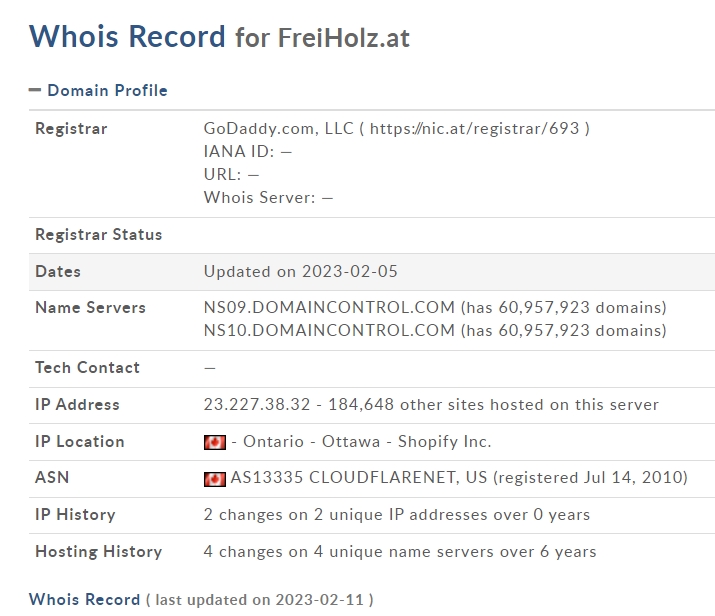Click the Tech Contact row label
This screenshot has height=616, width=715.
(x=88, y=368)
